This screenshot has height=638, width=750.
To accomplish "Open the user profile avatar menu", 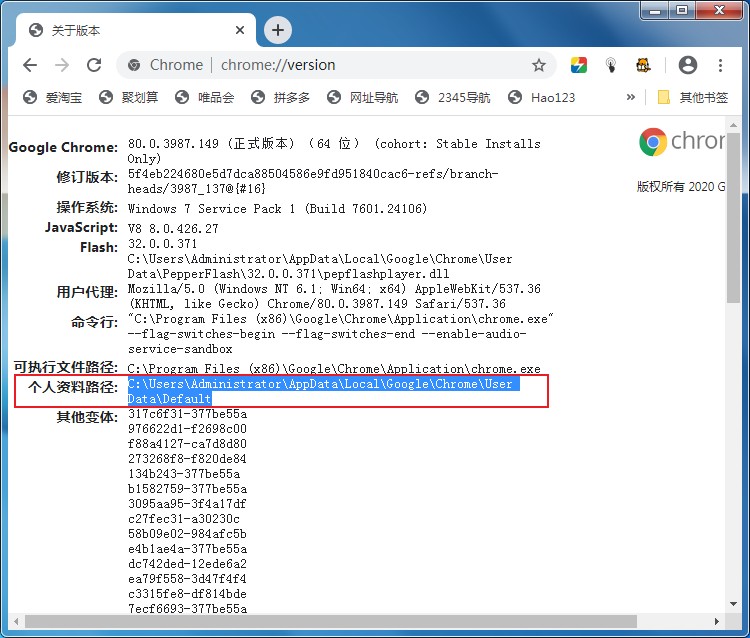I will coord(688,65).
